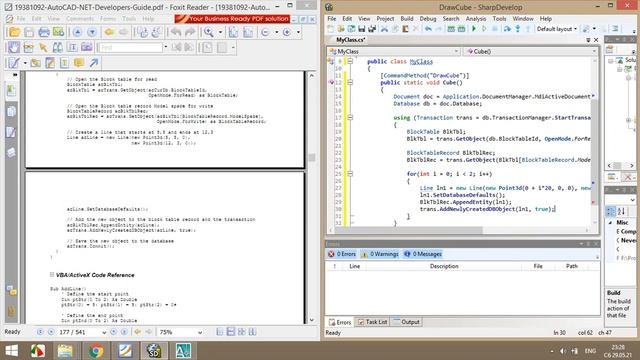The image size is (640, 360).
Task: Click the ENG language indicator in system tray
Action: pos(590,351)
